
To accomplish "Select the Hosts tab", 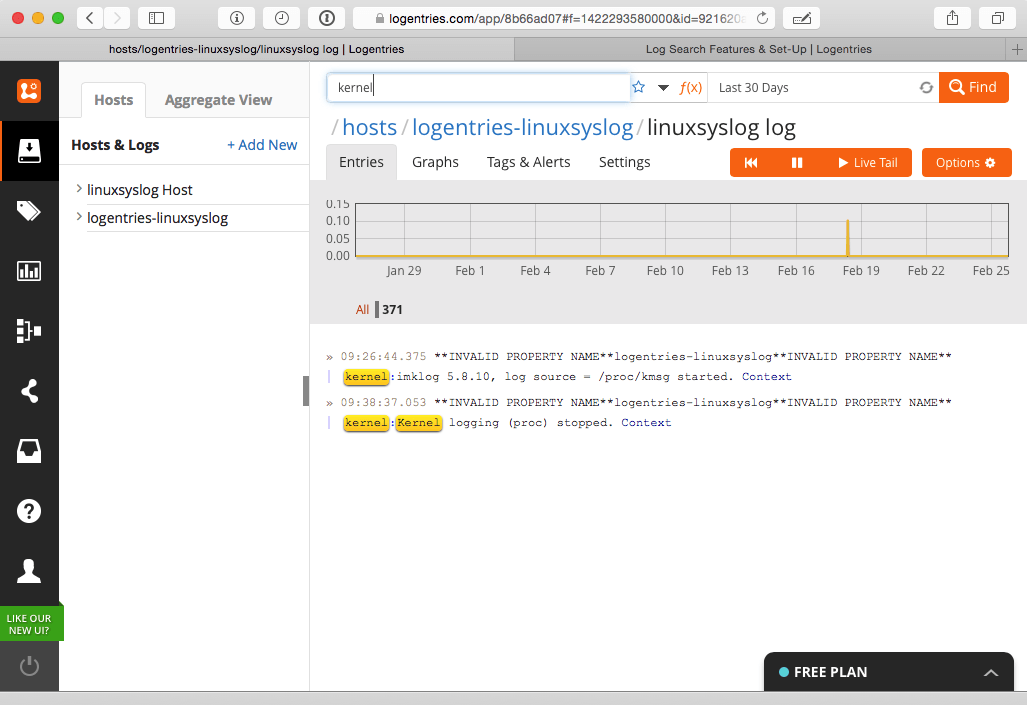I will (x=113, y=100).
